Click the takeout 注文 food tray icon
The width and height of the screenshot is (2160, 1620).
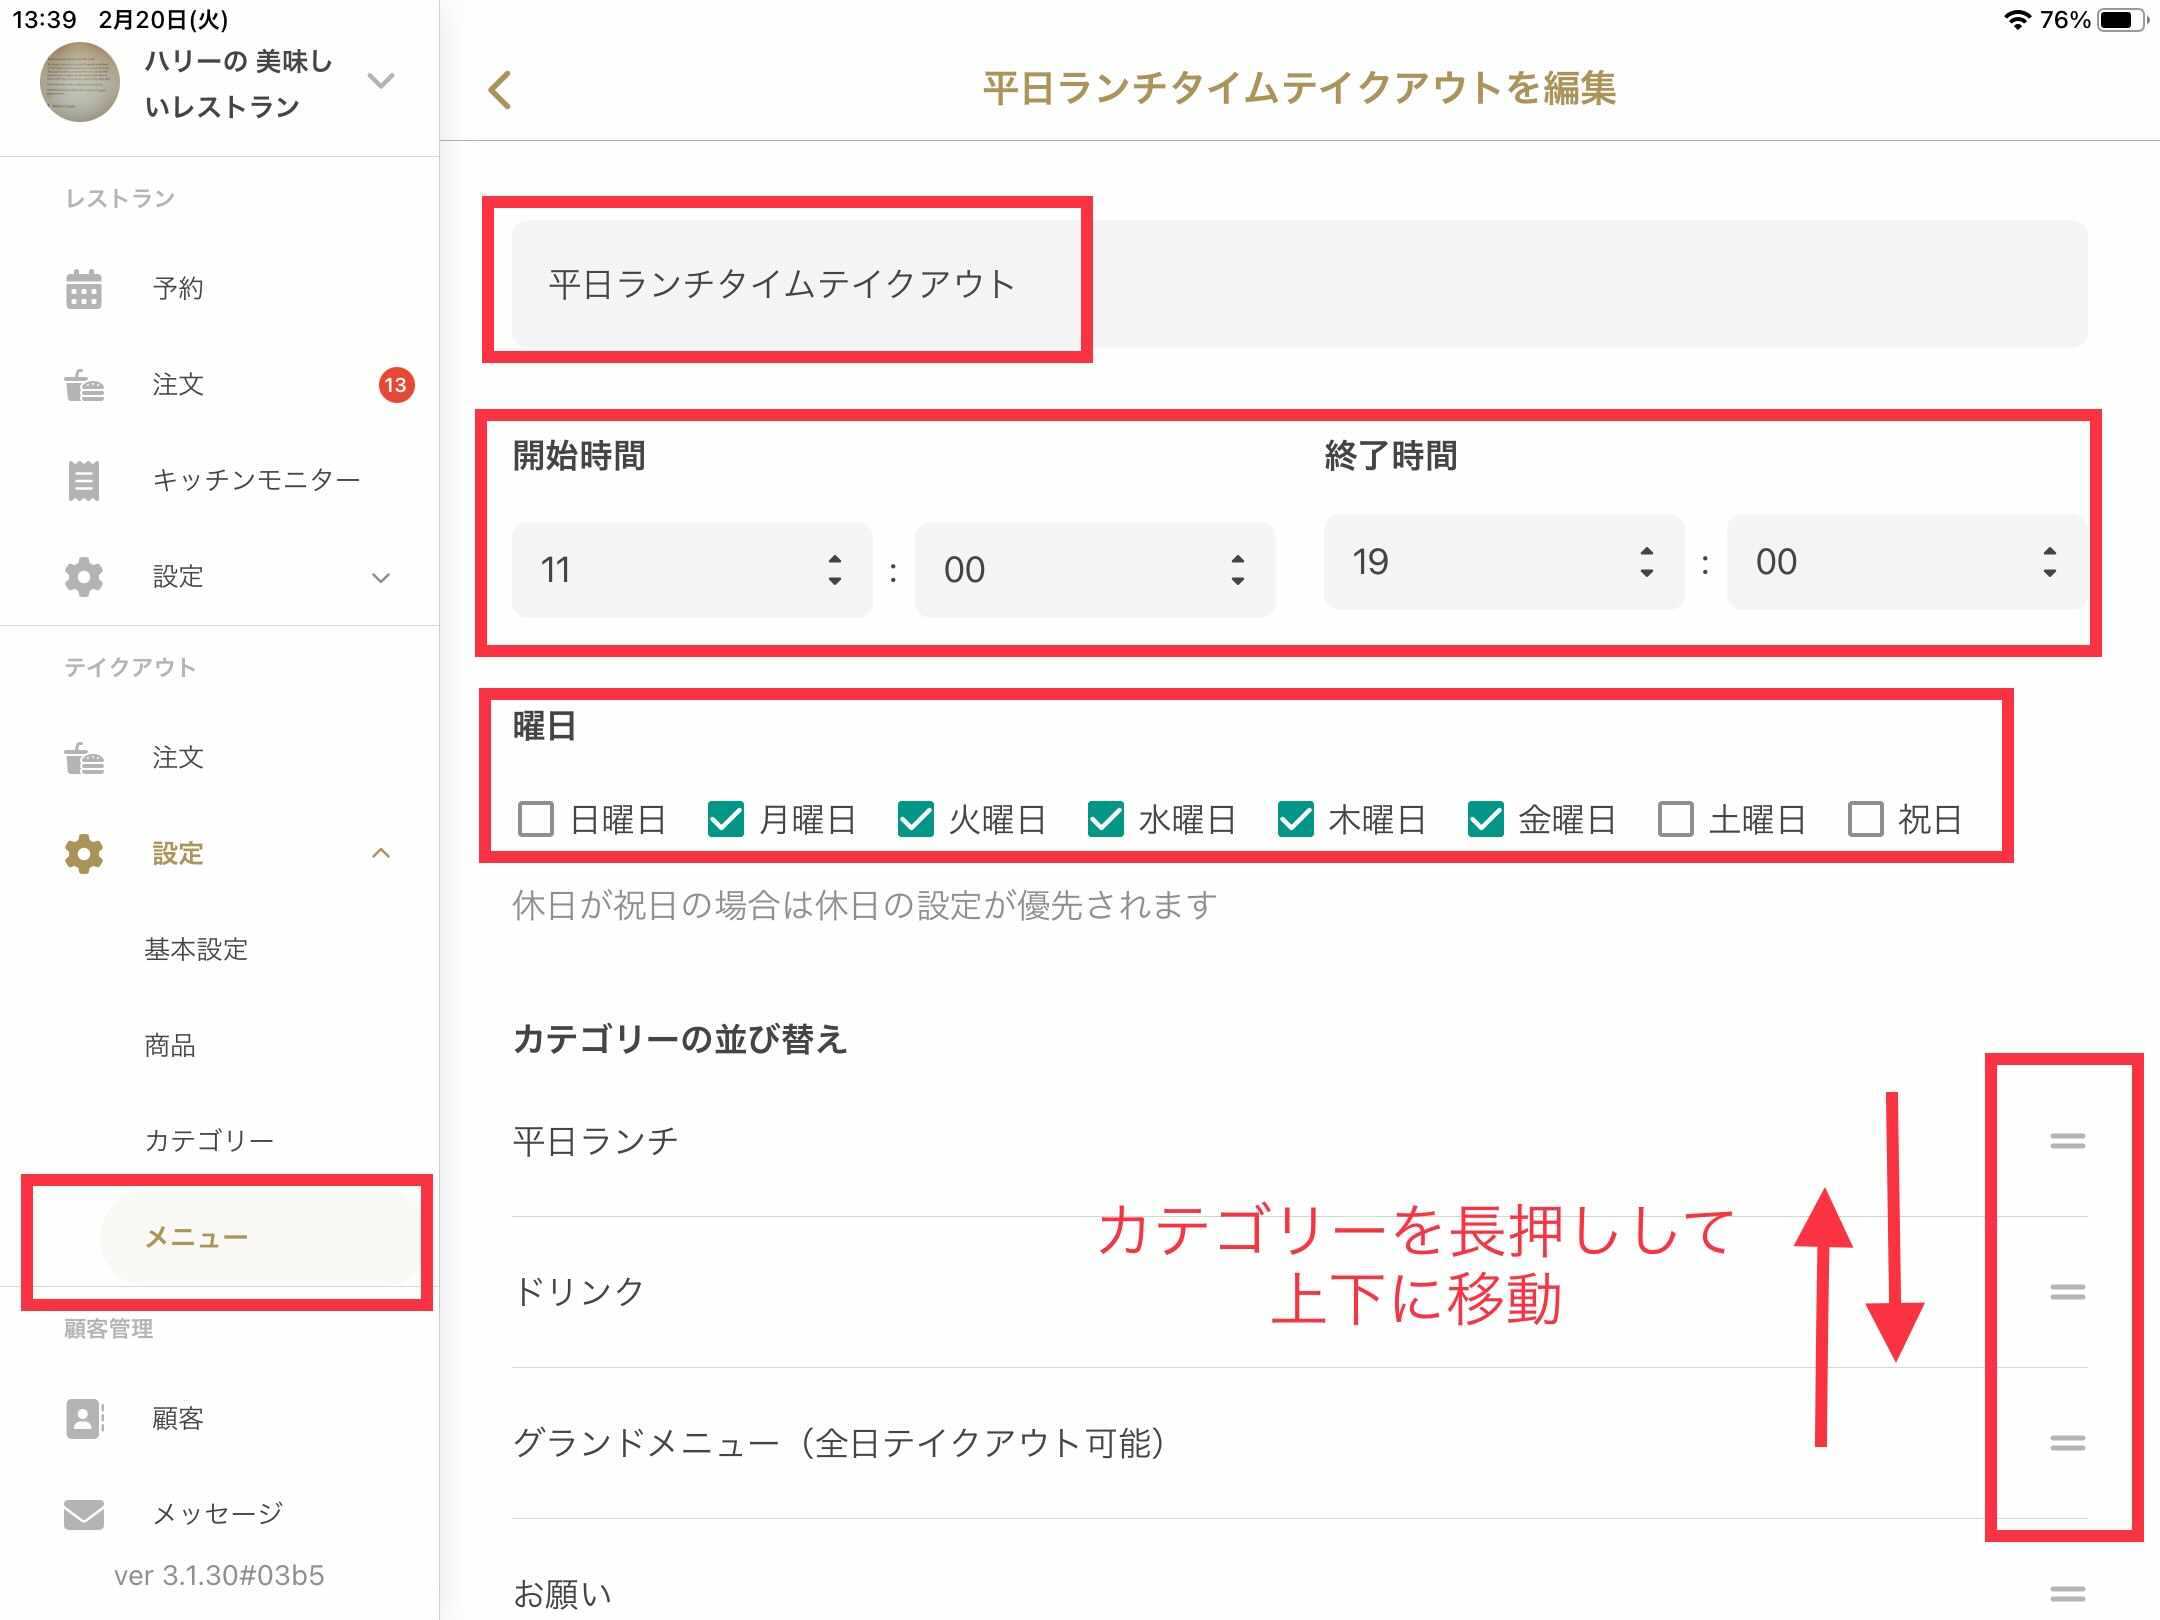(x=84, y=758)
